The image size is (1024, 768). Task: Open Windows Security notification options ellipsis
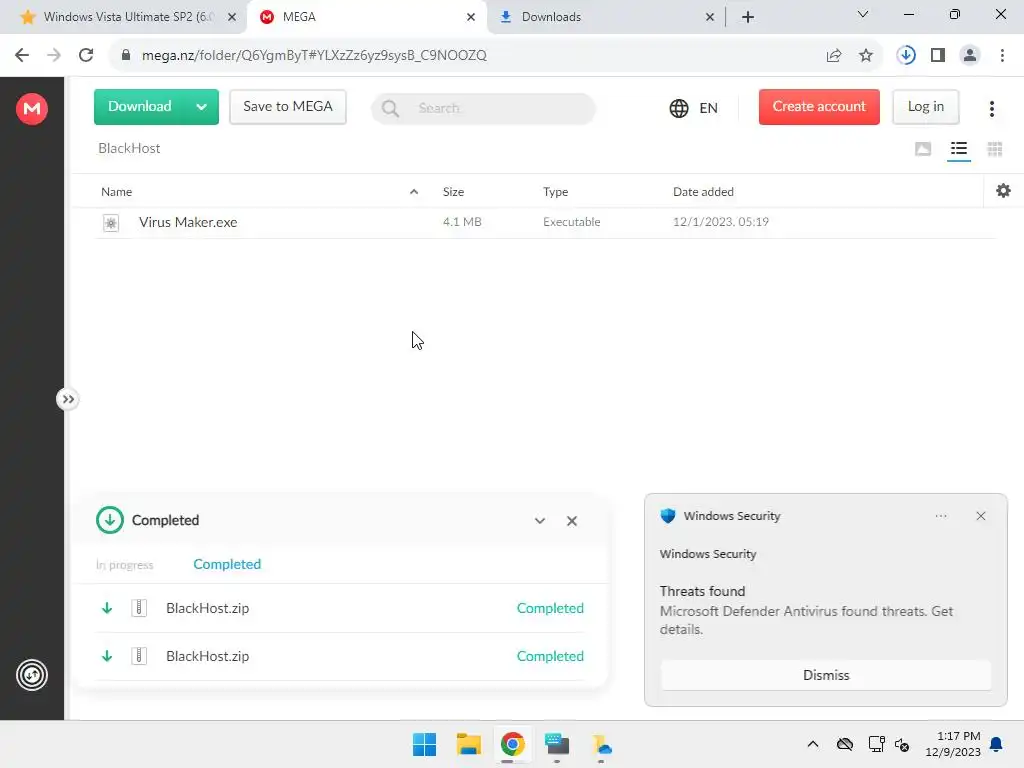(x=940, y=516)
